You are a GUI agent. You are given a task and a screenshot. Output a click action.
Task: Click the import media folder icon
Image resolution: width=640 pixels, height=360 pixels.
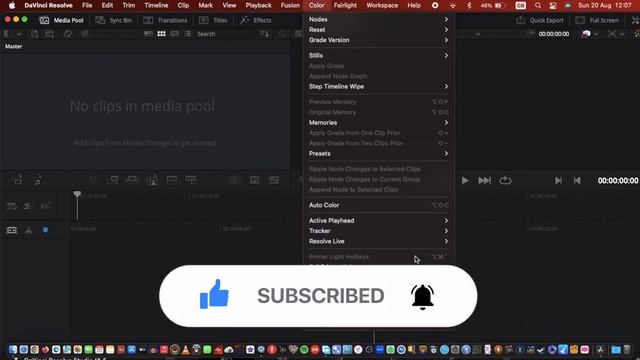[x=50, y=34]
